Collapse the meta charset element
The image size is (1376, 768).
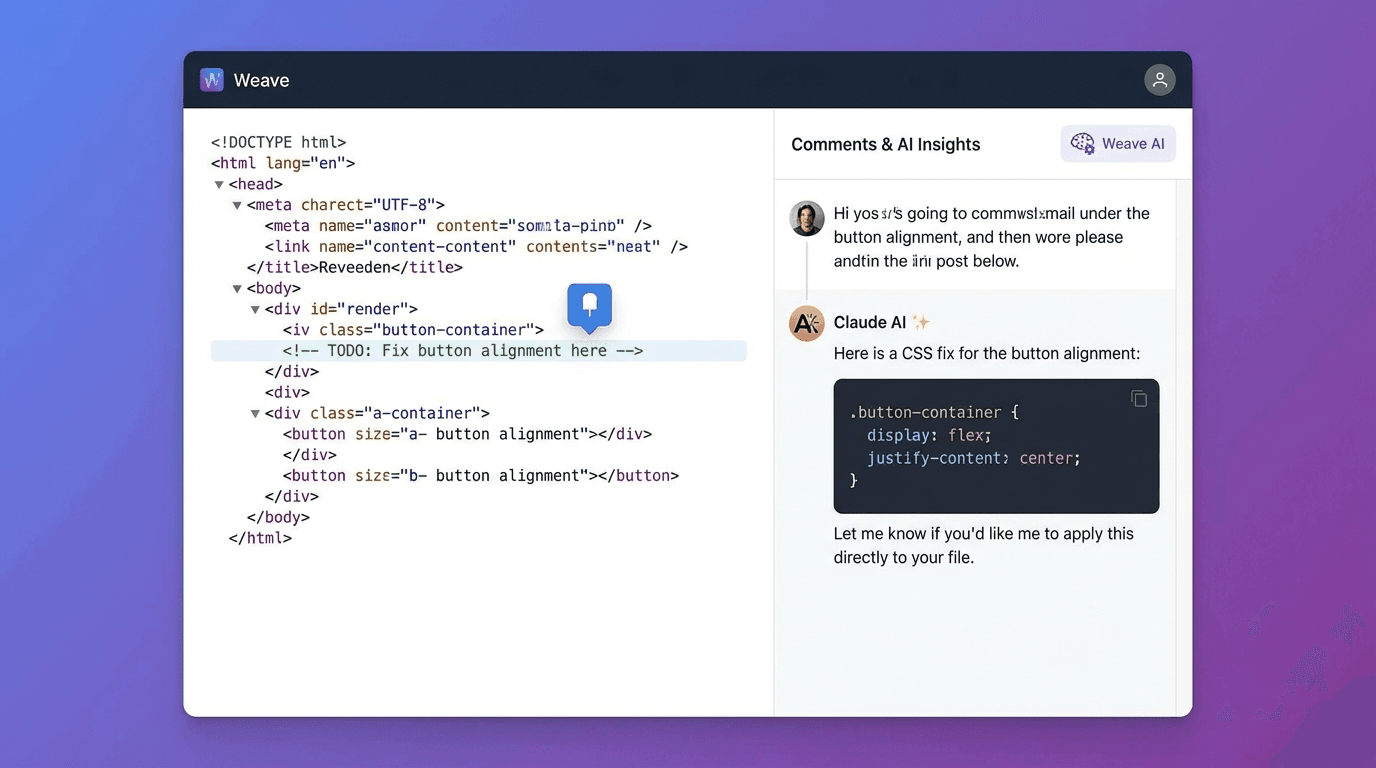click(x=238, y=204)
